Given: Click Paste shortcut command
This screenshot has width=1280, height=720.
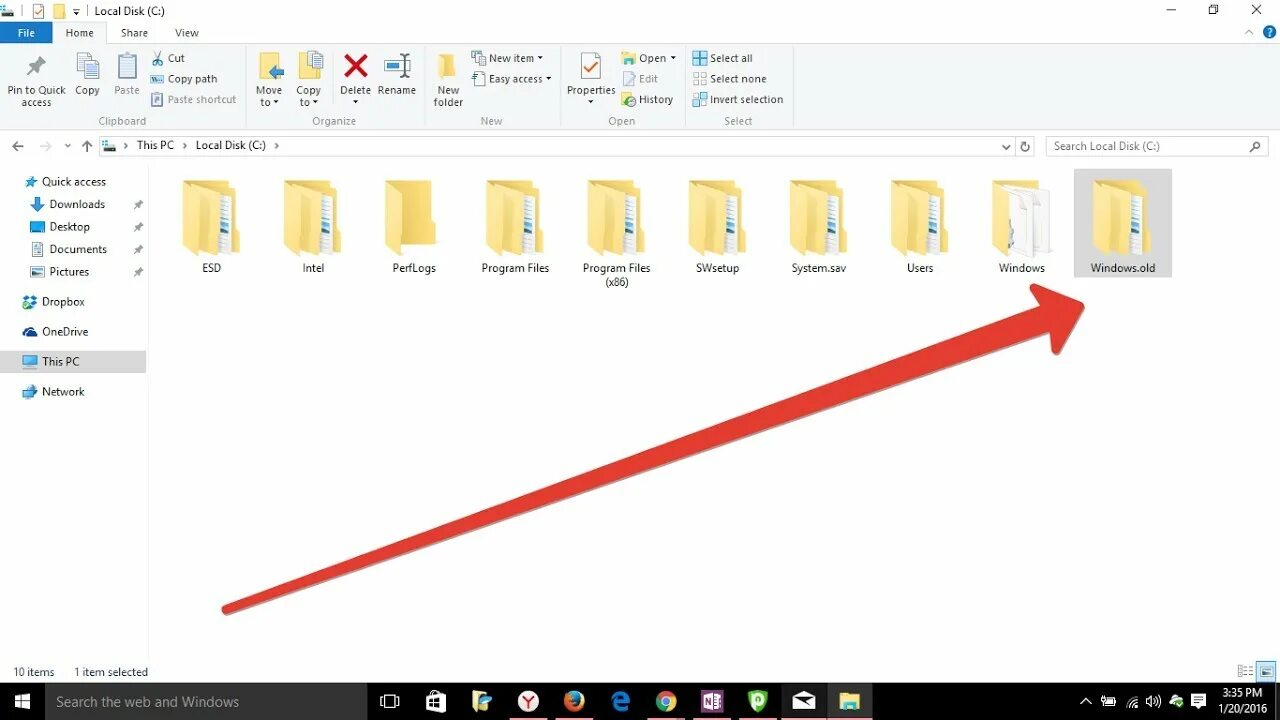Looking at the screenshot, I should (194, 100).
